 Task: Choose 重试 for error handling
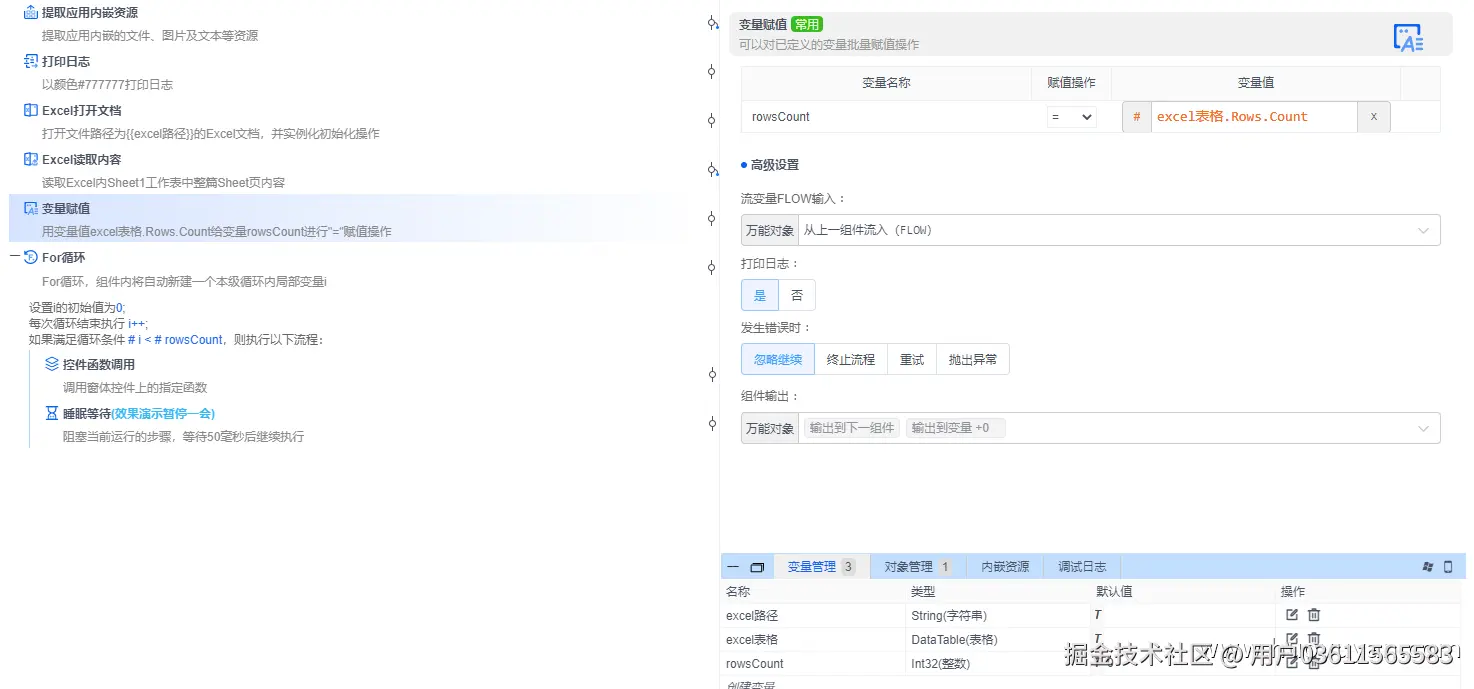click(912, 360)
